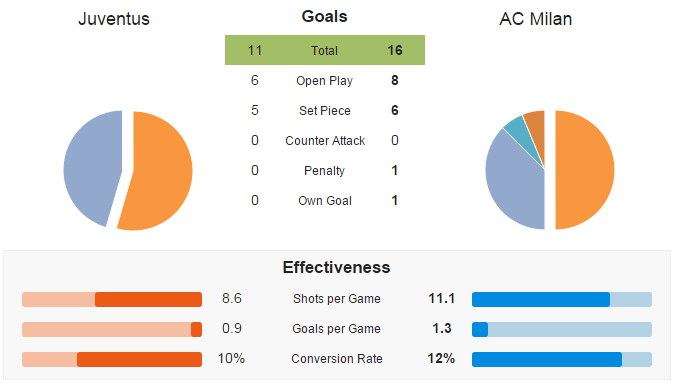The width and height of the screenshot is (676, 389).
Task: Click the green Total goals row
Action: [325, 50]
